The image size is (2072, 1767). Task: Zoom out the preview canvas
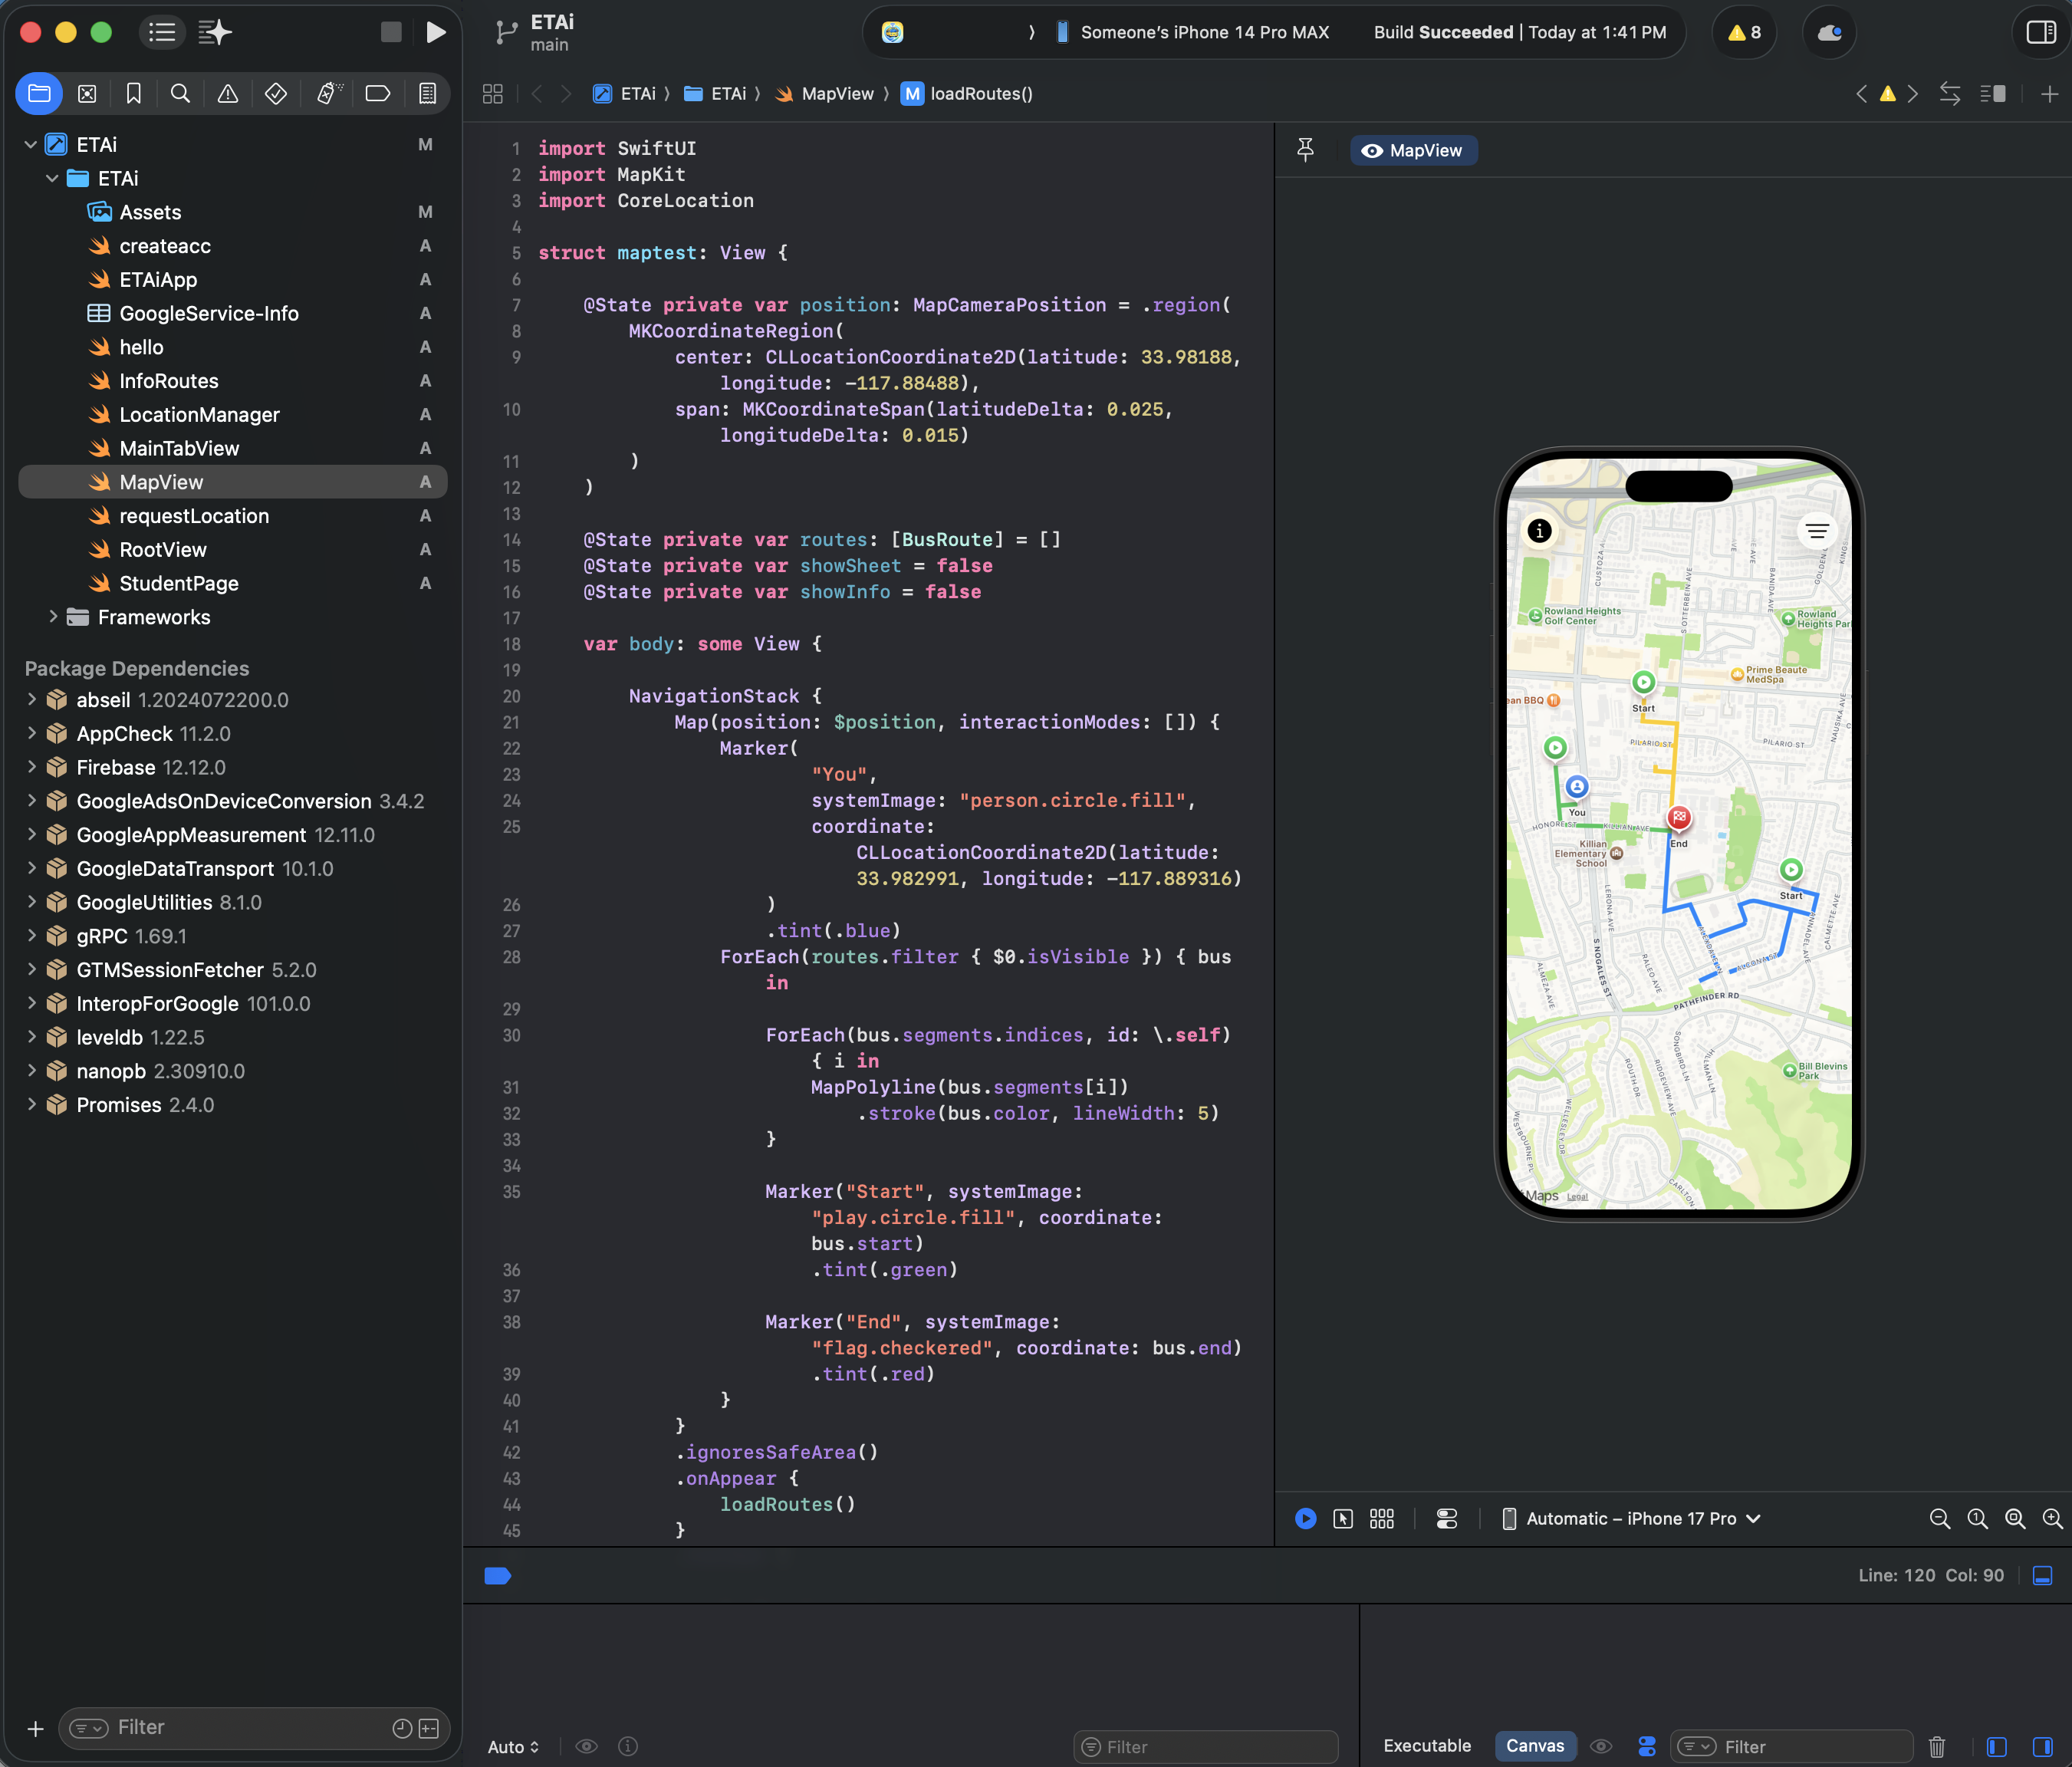click(1939, 1519)
